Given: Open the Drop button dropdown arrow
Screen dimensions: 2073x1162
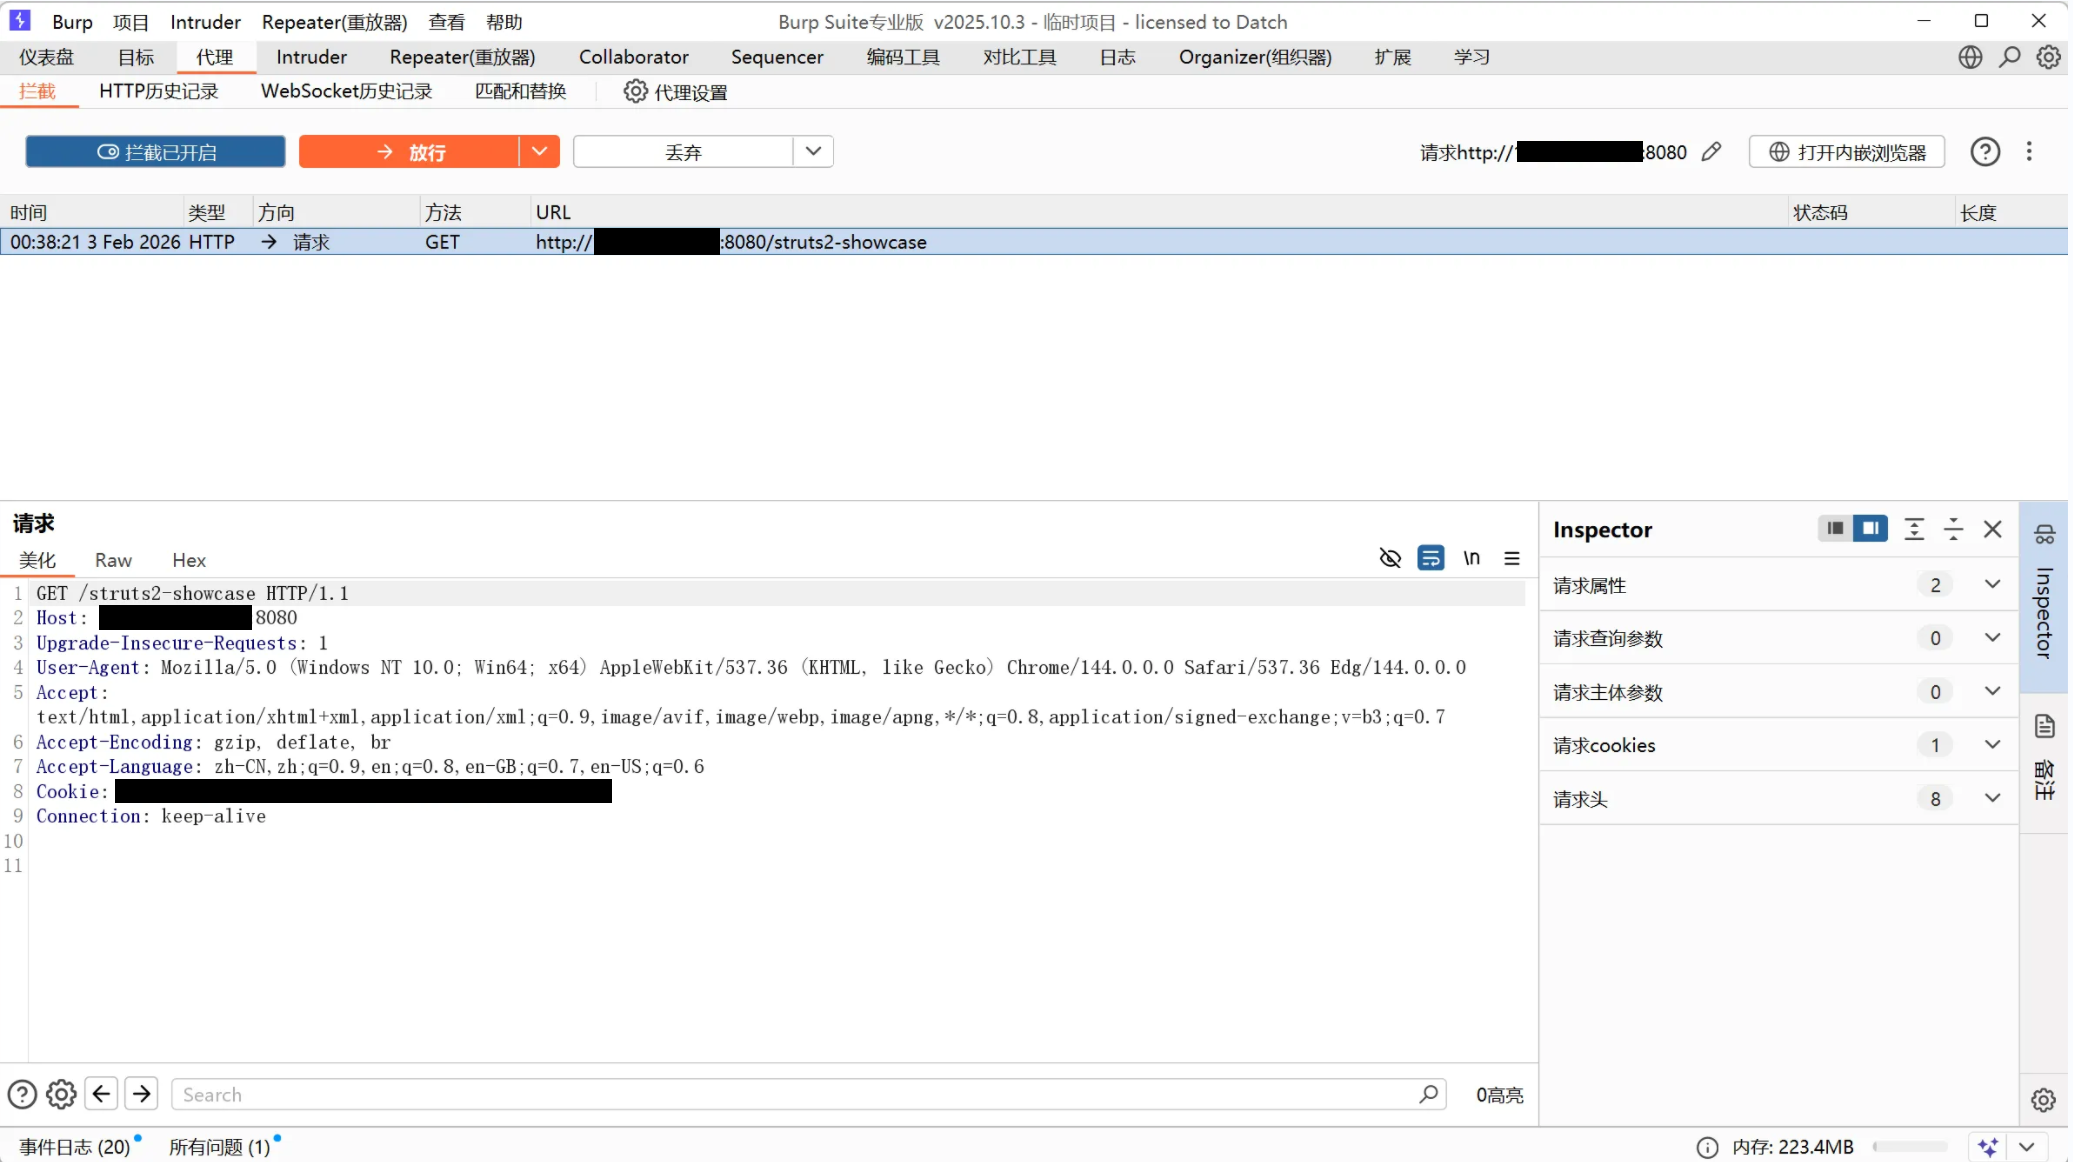Looking at the screenshot, I should point(814,152).
